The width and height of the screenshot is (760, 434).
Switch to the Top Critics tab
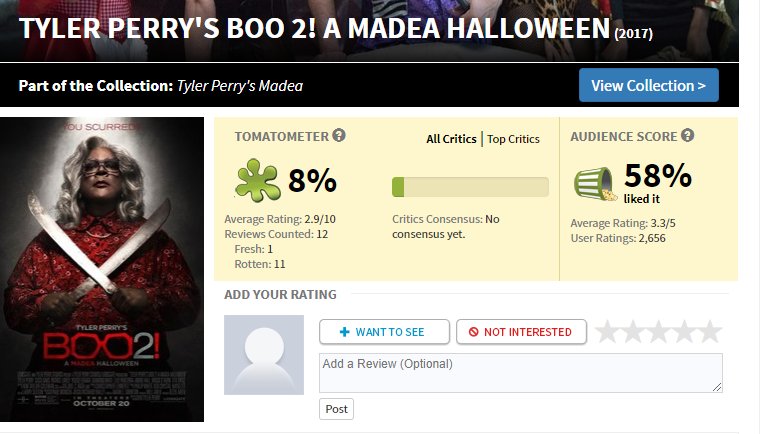point(513,139)
